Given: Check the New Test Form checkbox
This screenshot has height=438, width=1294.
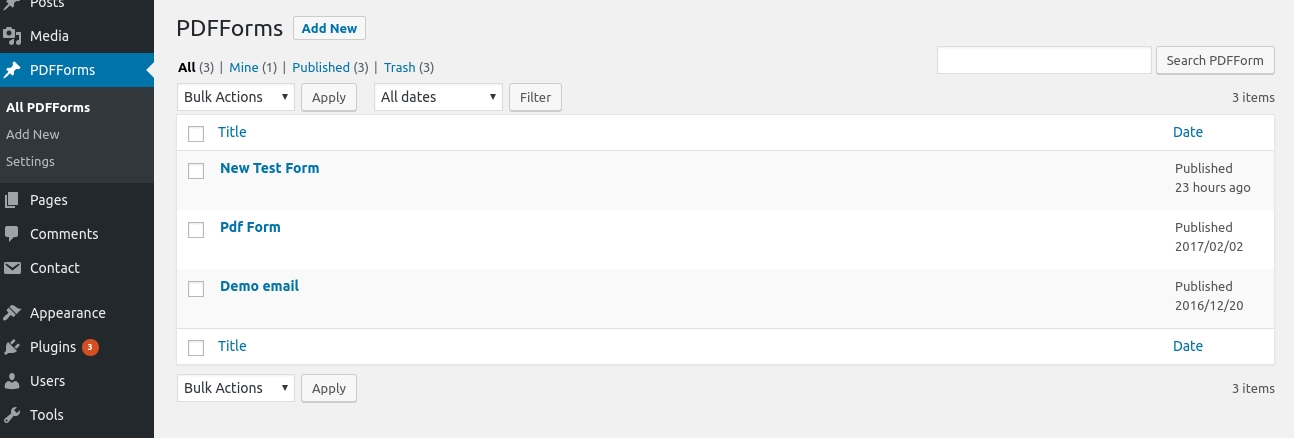Looking at the screenshot, I should (x=196, y=171).
